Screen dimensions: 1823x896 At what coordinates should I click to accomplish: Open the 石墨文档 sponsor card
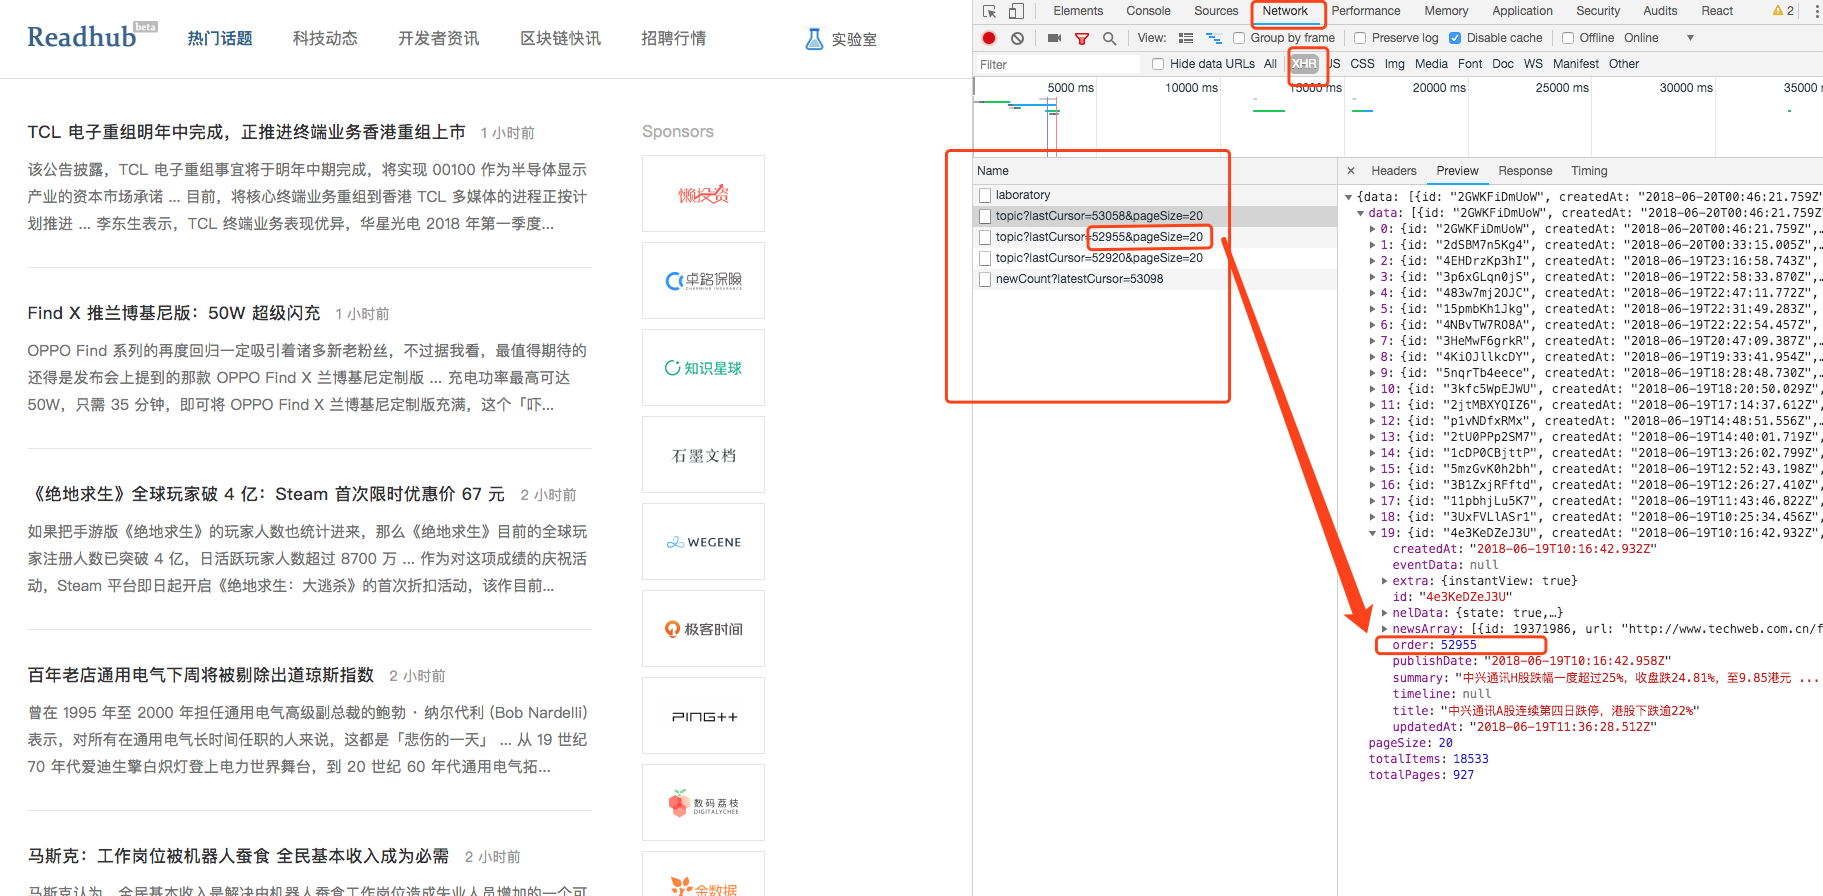(703, 455)
